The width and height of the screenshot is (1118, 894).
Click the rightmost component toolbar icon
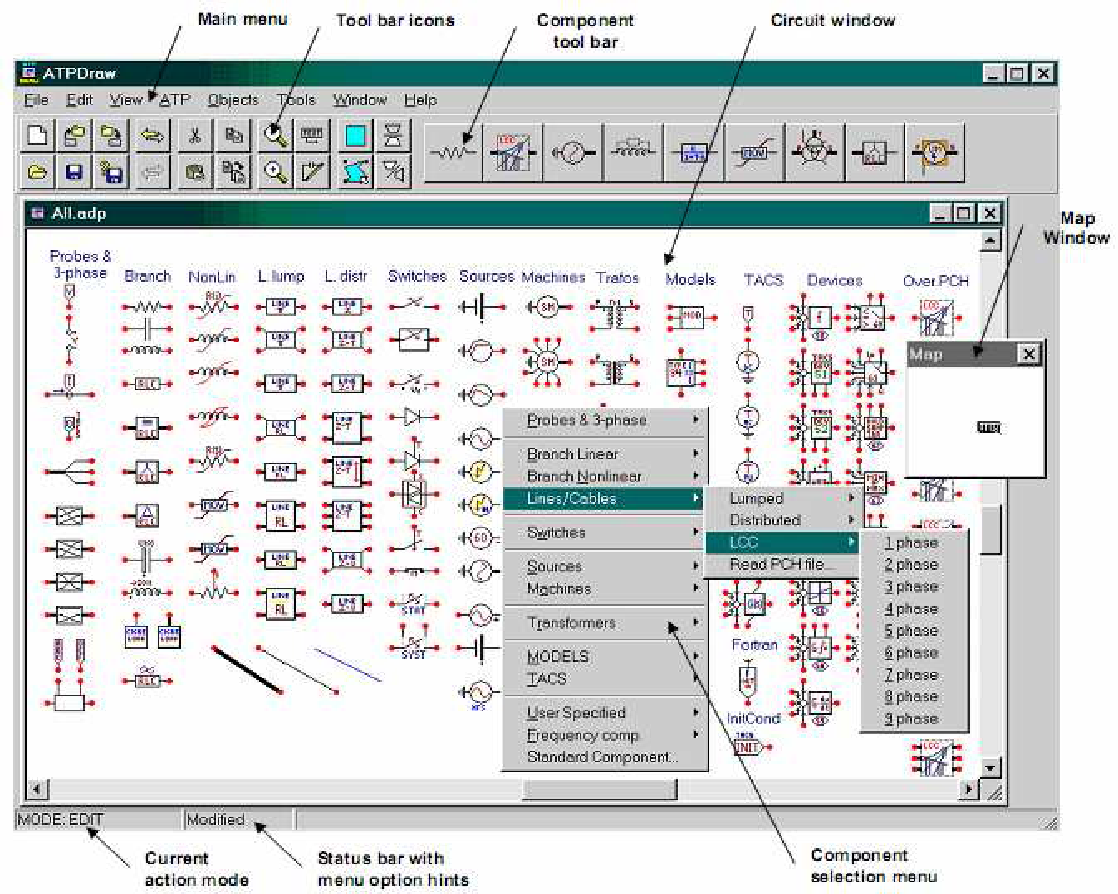point(934,153)
